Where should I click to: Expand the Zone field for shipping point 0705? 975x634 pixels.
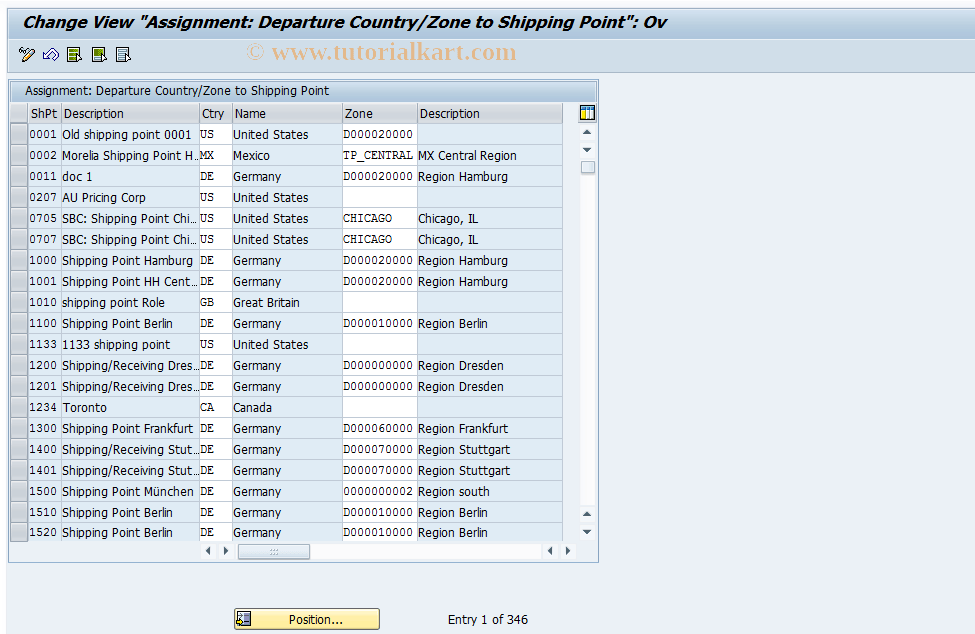(379, 218)
